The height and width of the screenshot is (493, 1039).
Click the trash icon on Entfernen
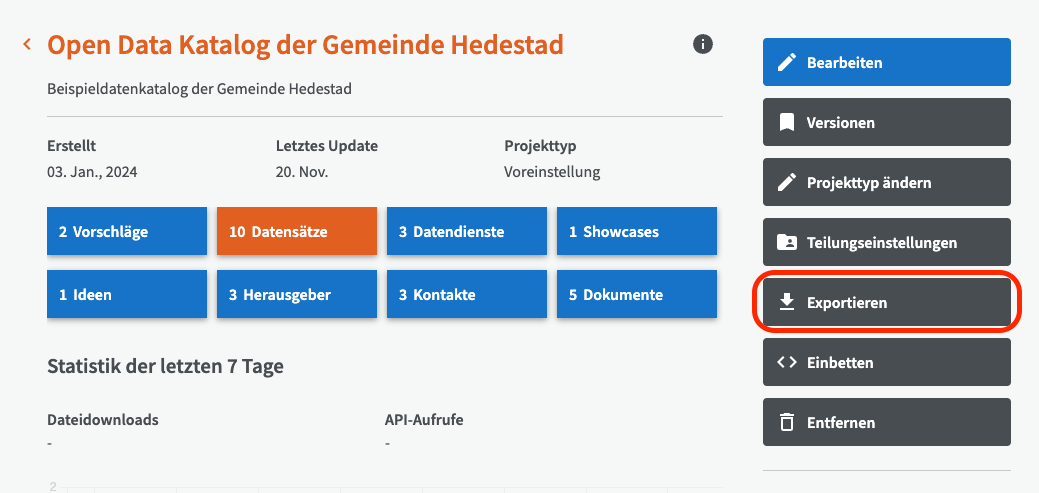[x=787, y=423]
